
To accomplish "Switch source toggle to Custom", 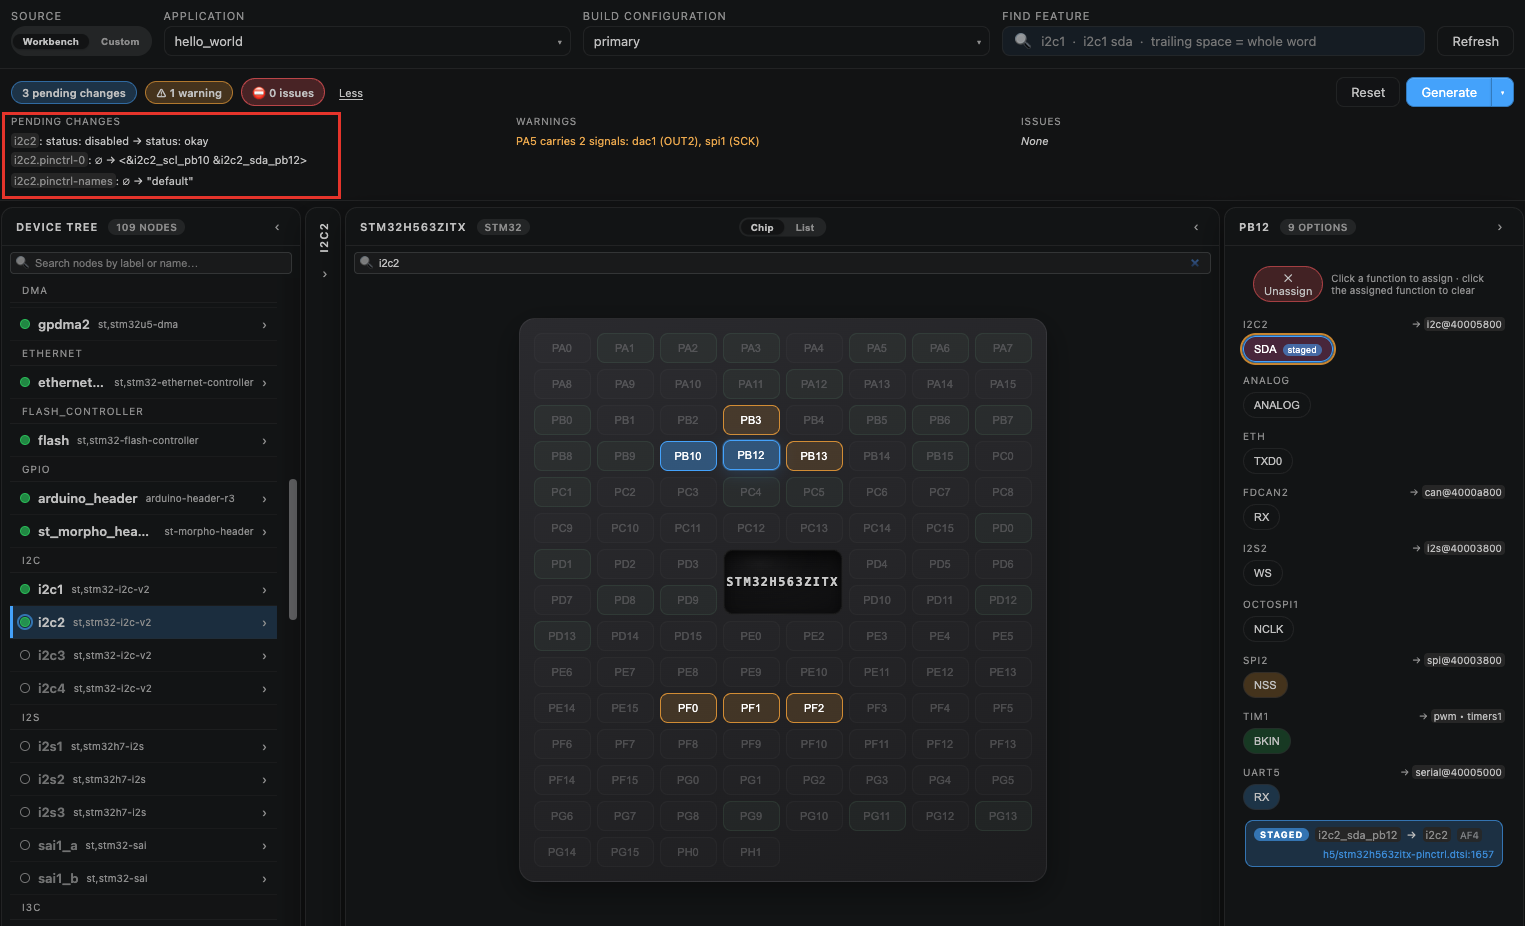I will pyautogui.click(x=120, y=42).
